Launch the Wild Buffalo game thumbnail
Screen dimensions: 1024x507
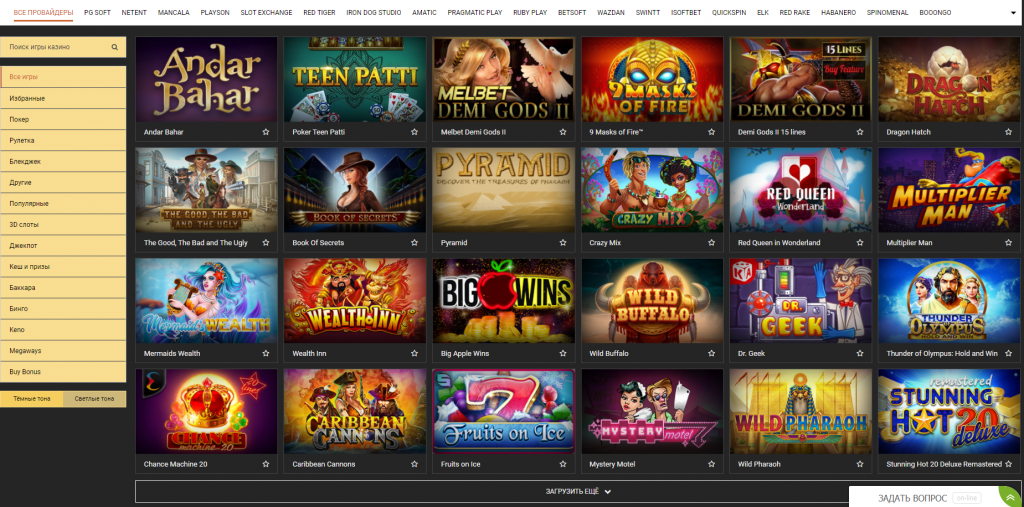652,301
